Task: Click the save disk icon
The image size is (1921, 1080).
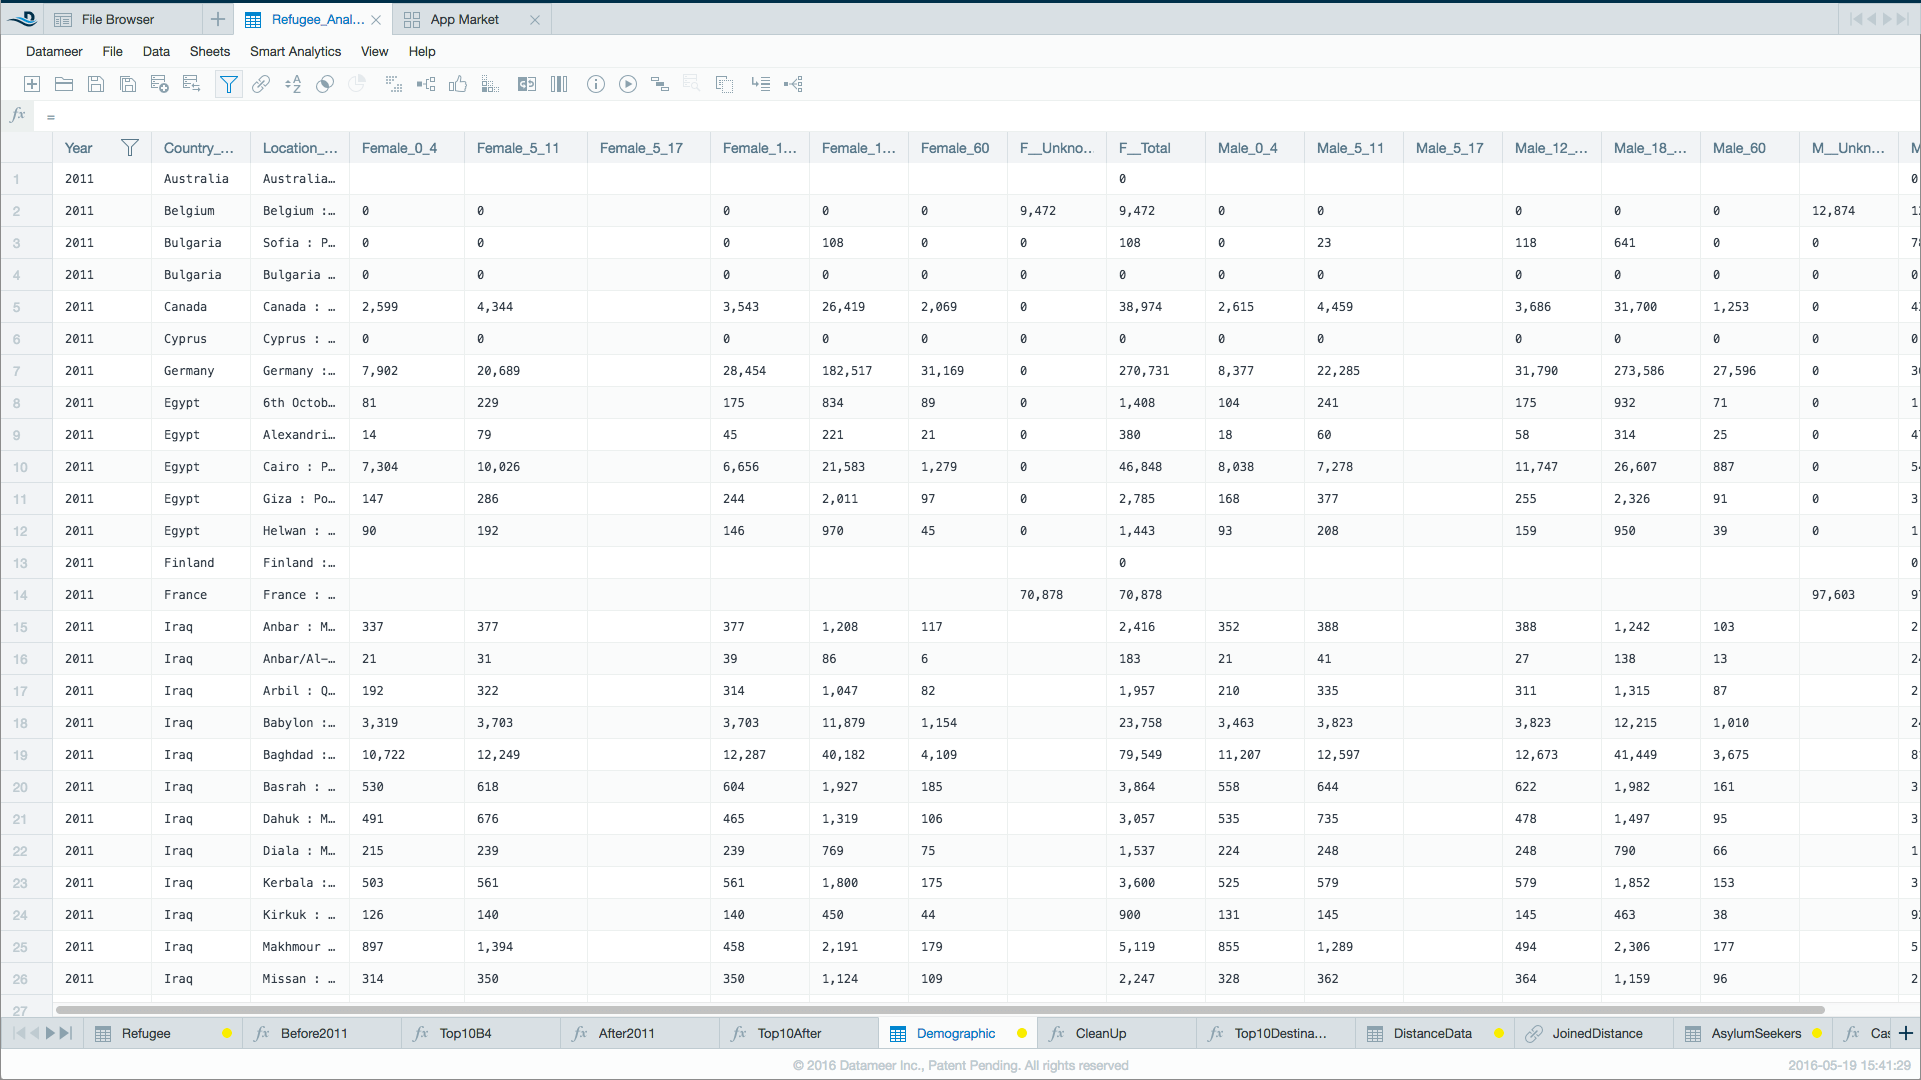Action: [96, 84]
